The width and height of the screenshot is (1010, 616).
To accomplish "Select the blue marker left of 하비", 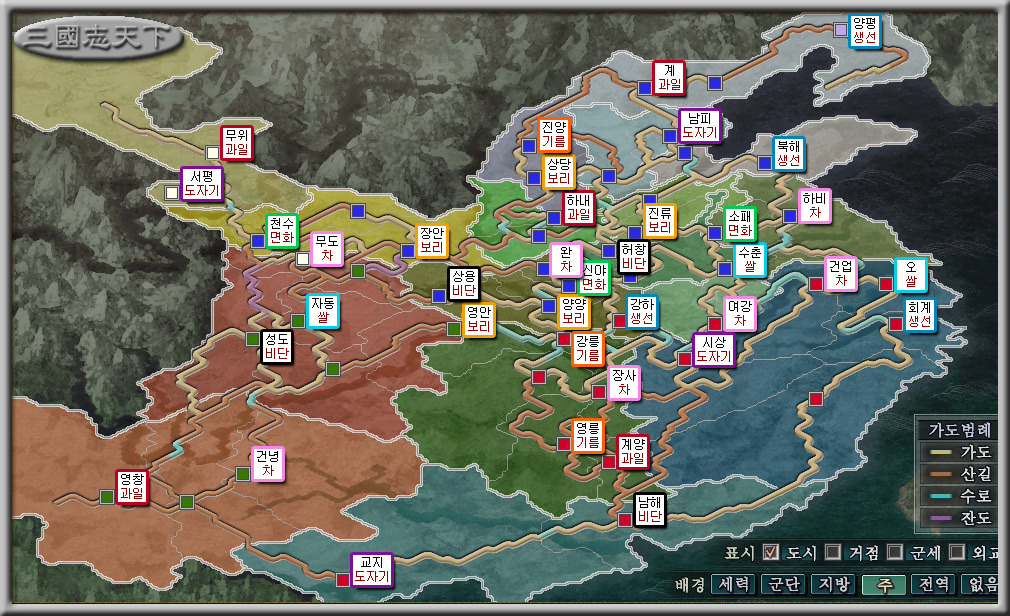I will point(790,216).
